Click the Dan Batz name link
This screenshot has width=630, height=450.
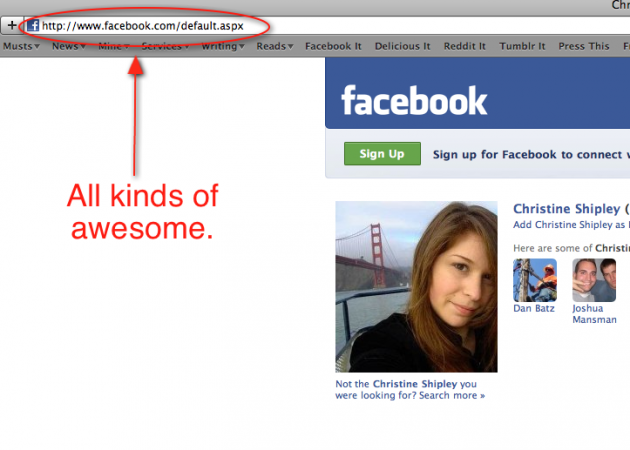point(534,308)
